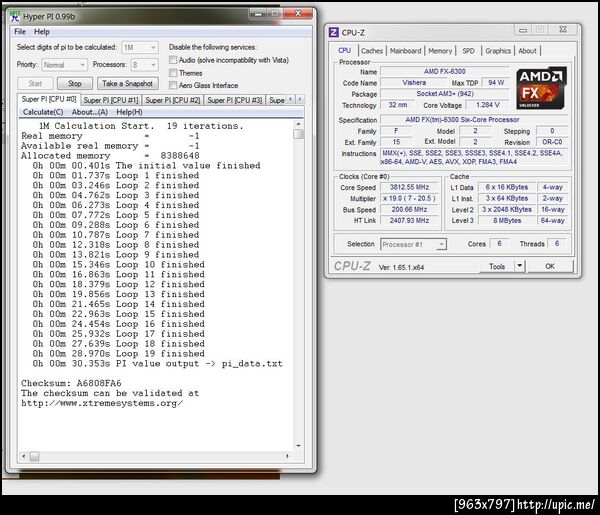Click the output vertical scrollbar down arrow
The height and width of the screenshot is (515, 600).
[x=298, y=446]
